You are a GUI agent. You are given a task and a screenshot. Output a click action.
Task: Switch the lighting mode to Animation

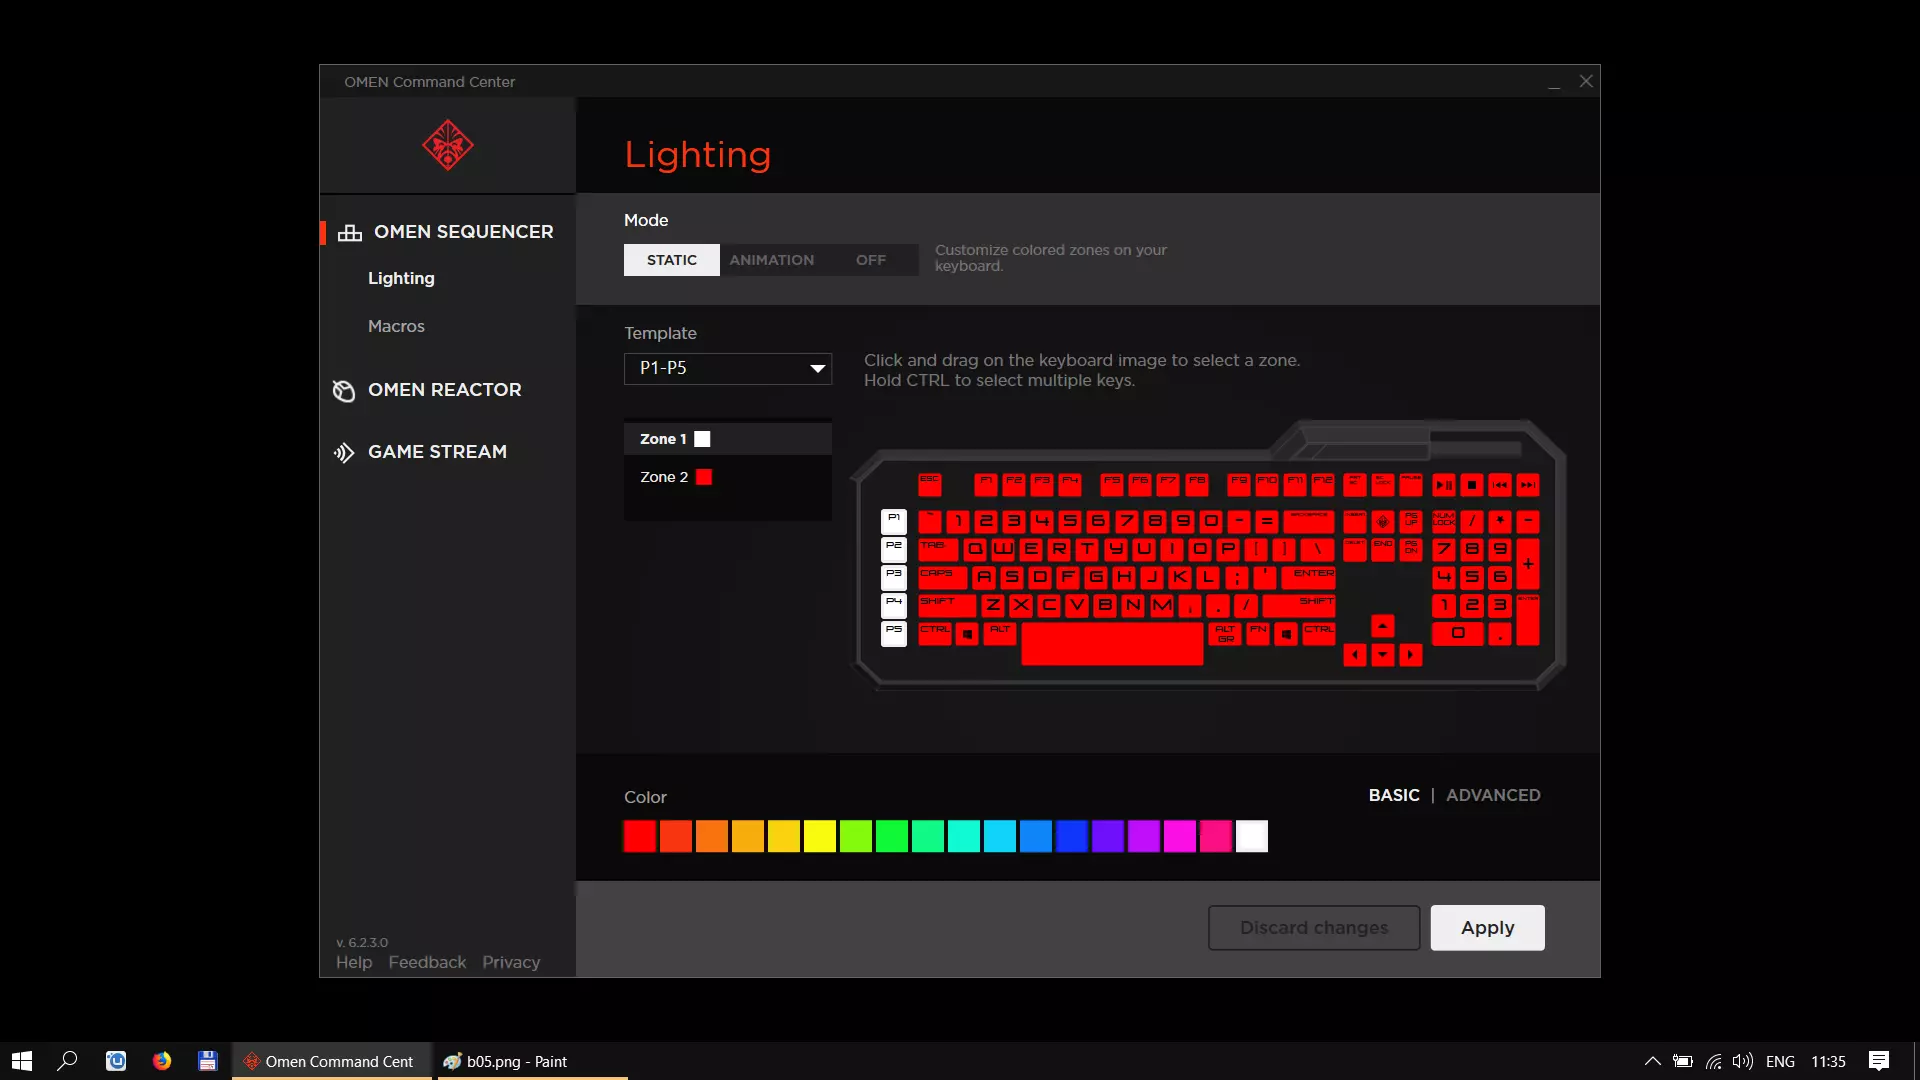771,260
